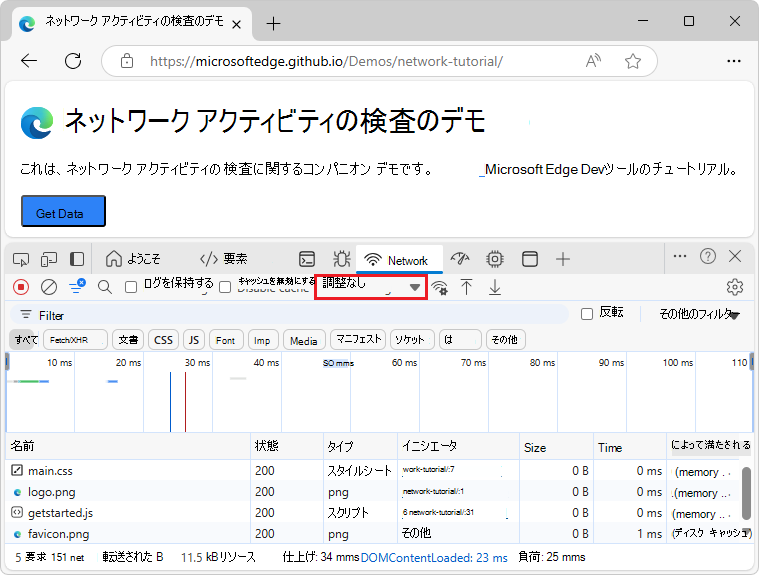Filter by JS type
The image size is (759, 575).
tap(194, 340)
